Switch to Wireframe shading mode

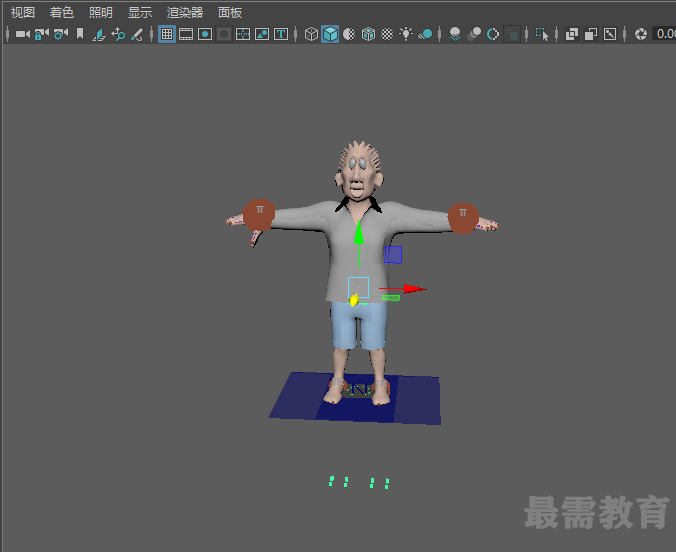[311, 34]
